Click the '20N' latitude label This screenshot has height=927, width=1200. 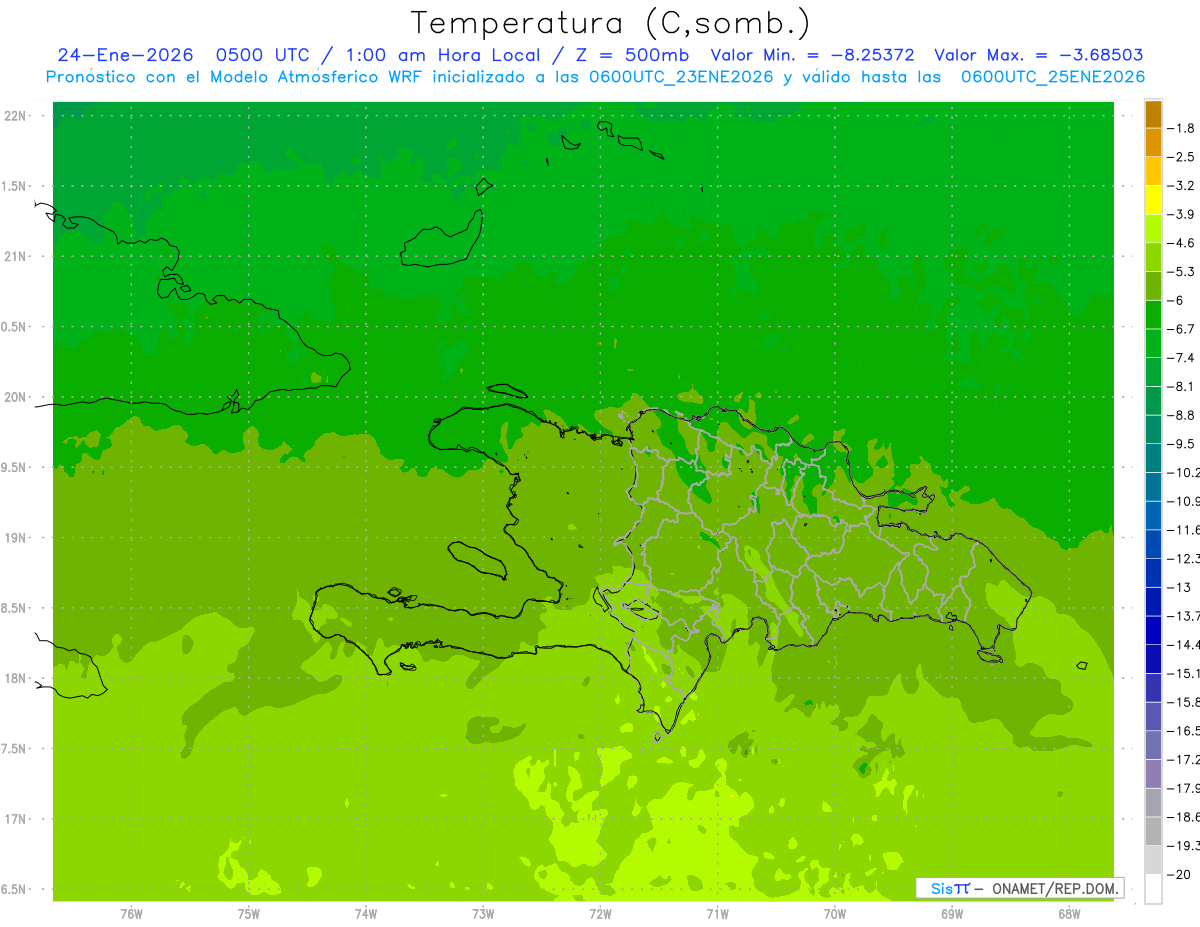click(x=15, y=397)
